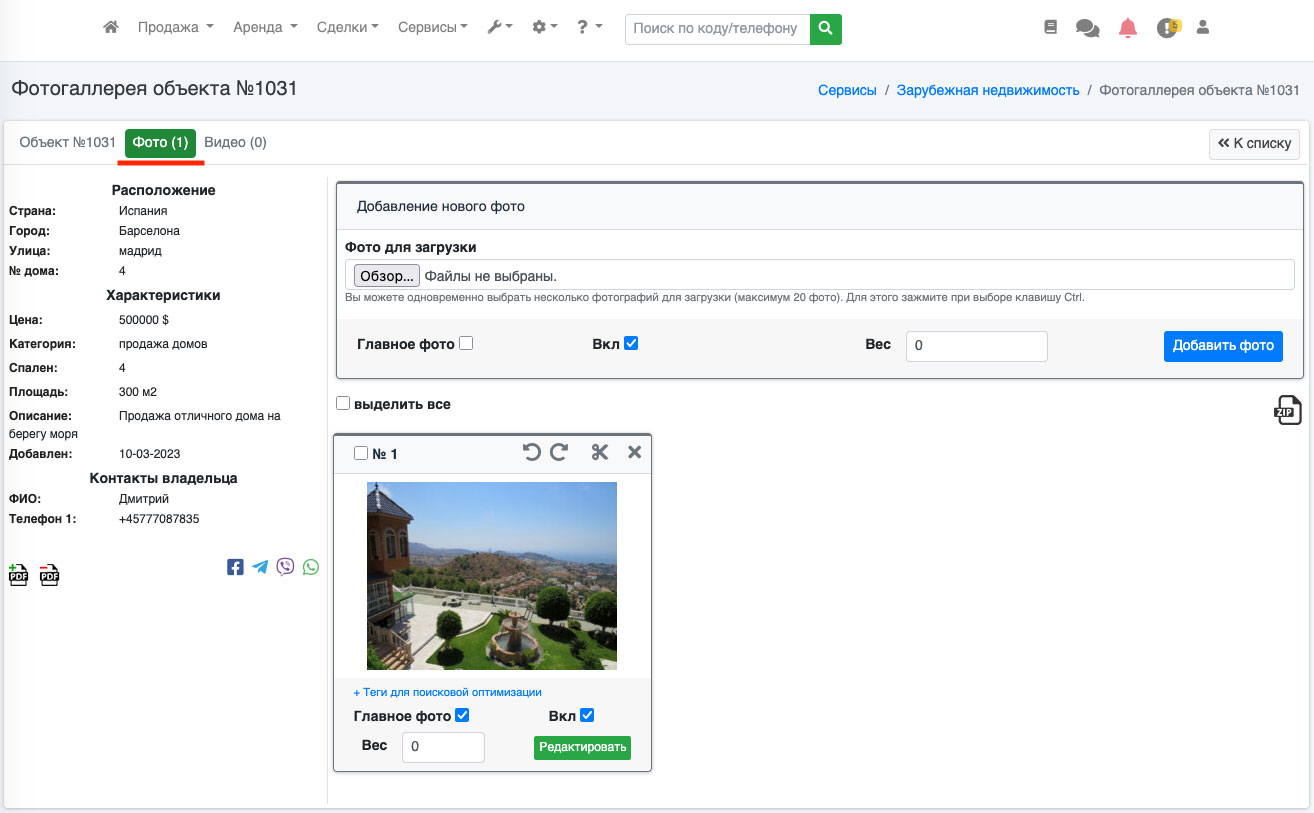
Task: Click the scissors crop icon
Action: pos(600,453)
